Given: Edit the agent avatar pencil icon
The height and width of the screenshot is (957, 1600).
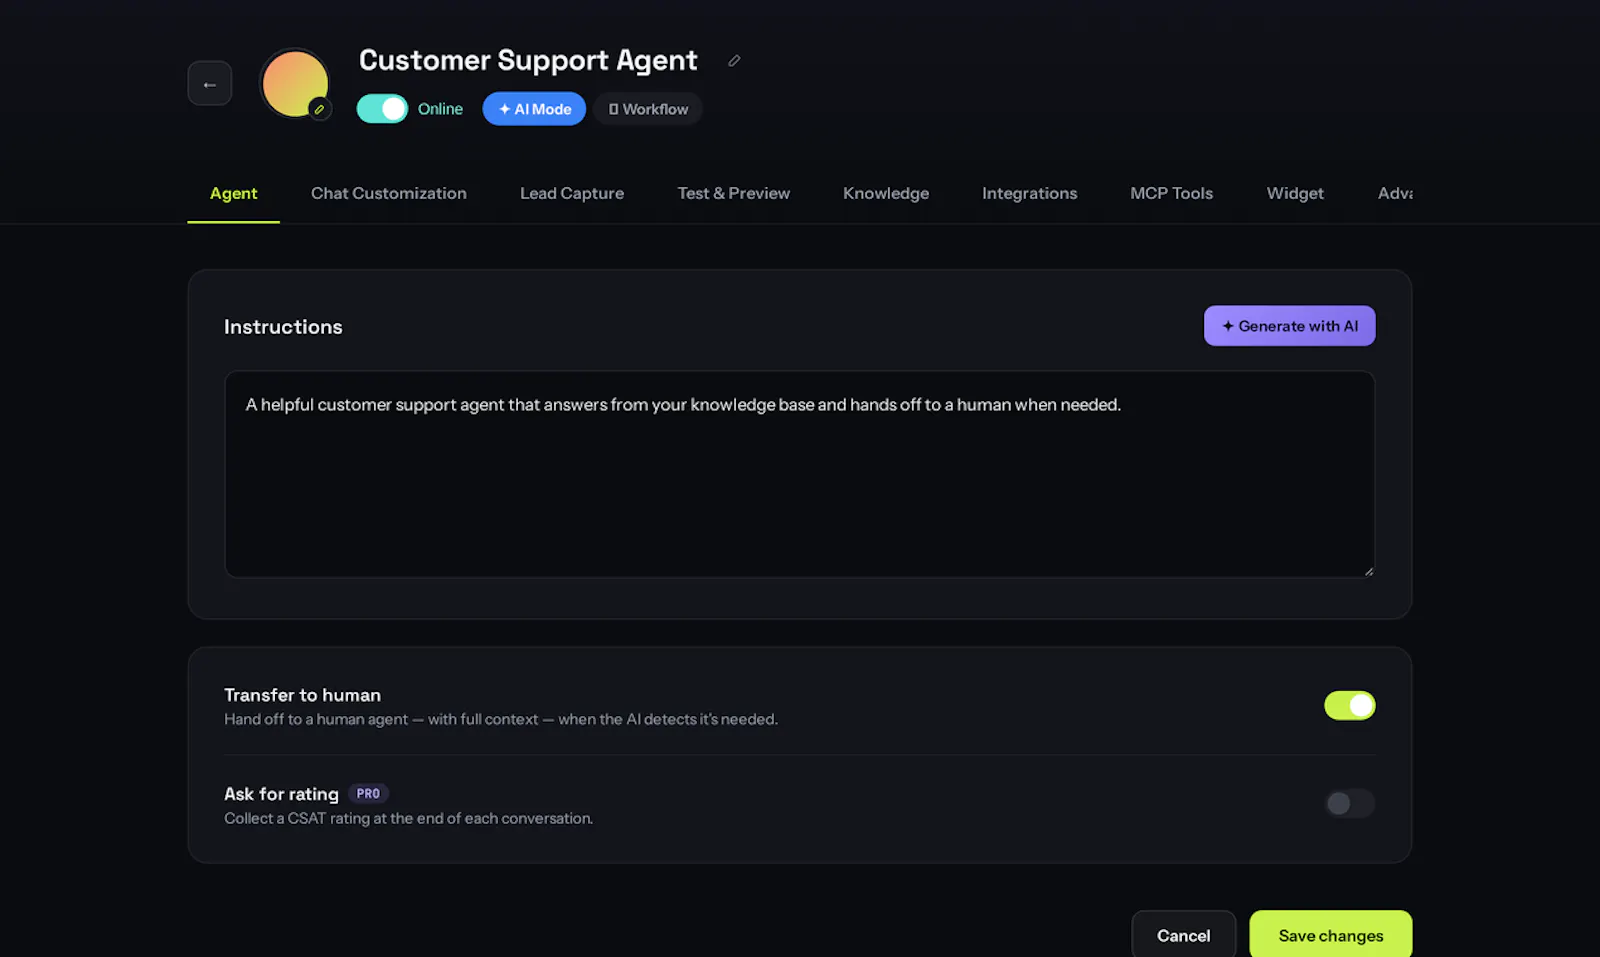Looking at the screenshot, I should [x=319, y=109].
